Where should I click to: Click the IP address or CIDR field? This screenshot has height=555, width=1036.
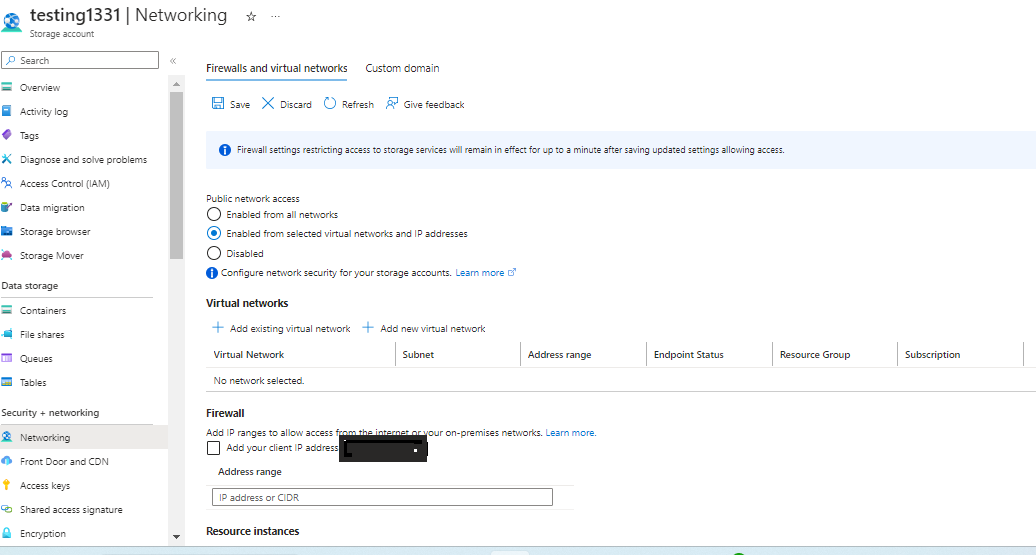[x=382, y=497]
